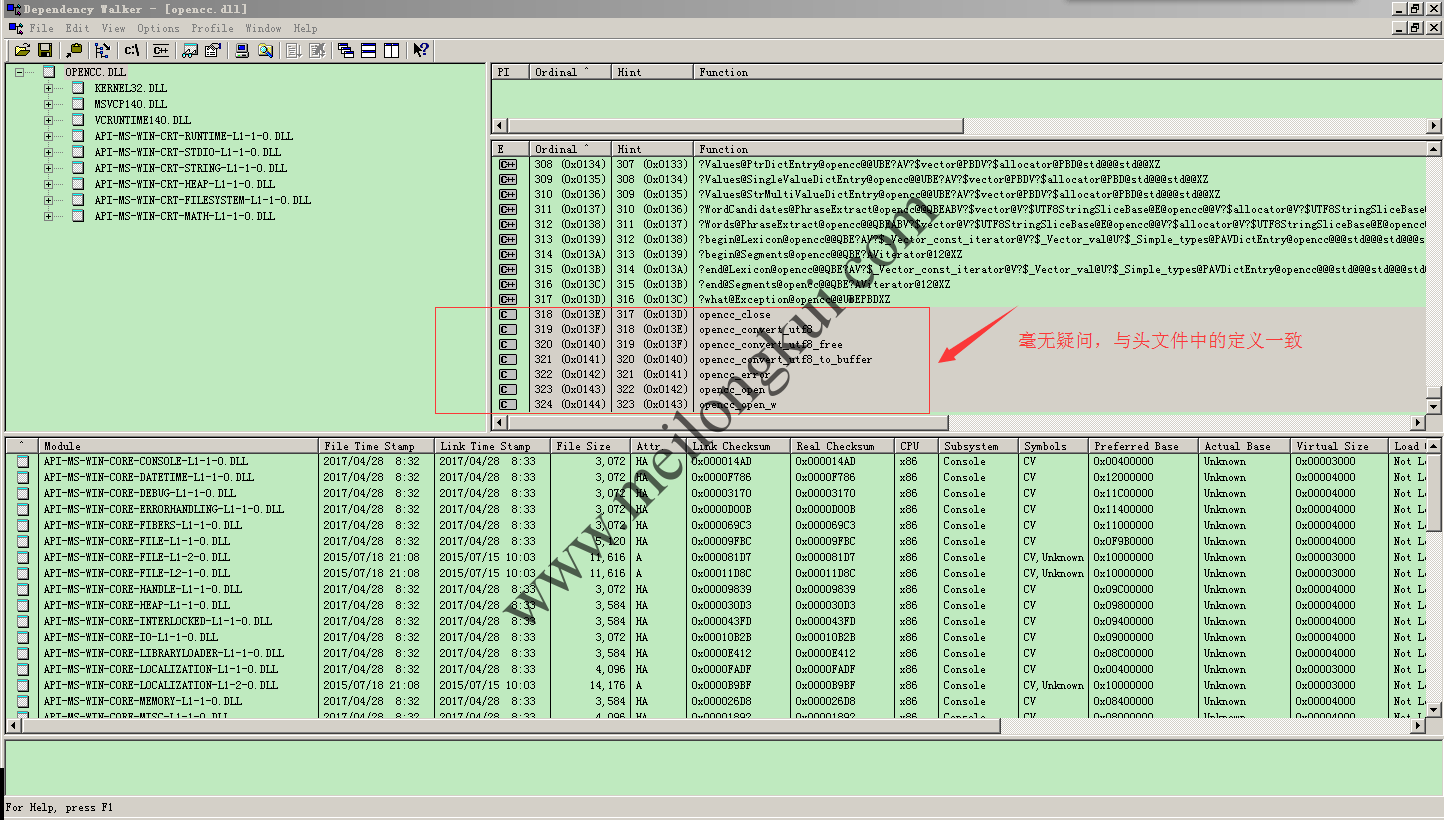
Task: Click the Cascade windows toolbar icon
Action: pyautogui.click(x=346, y=50)
